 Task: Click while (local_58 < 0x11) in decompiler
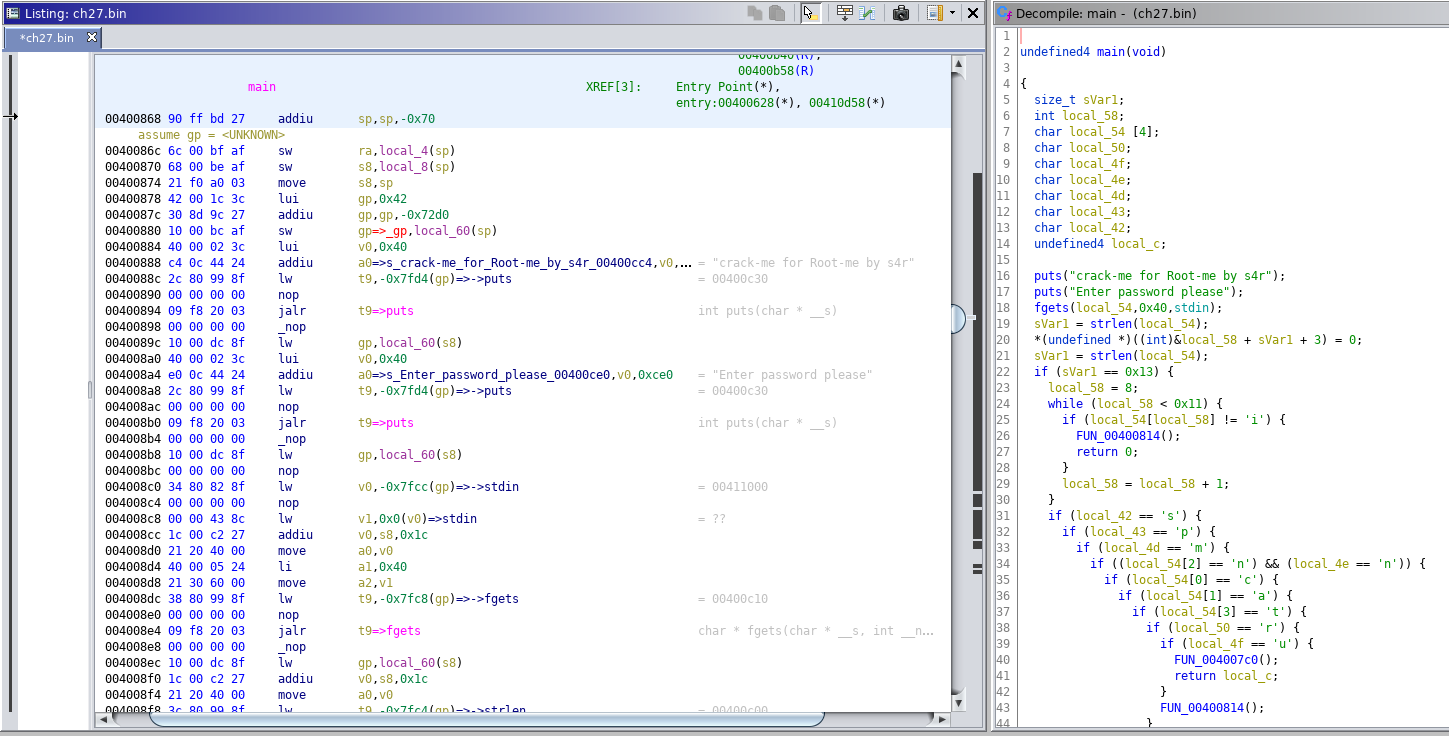pos(1135,404)
